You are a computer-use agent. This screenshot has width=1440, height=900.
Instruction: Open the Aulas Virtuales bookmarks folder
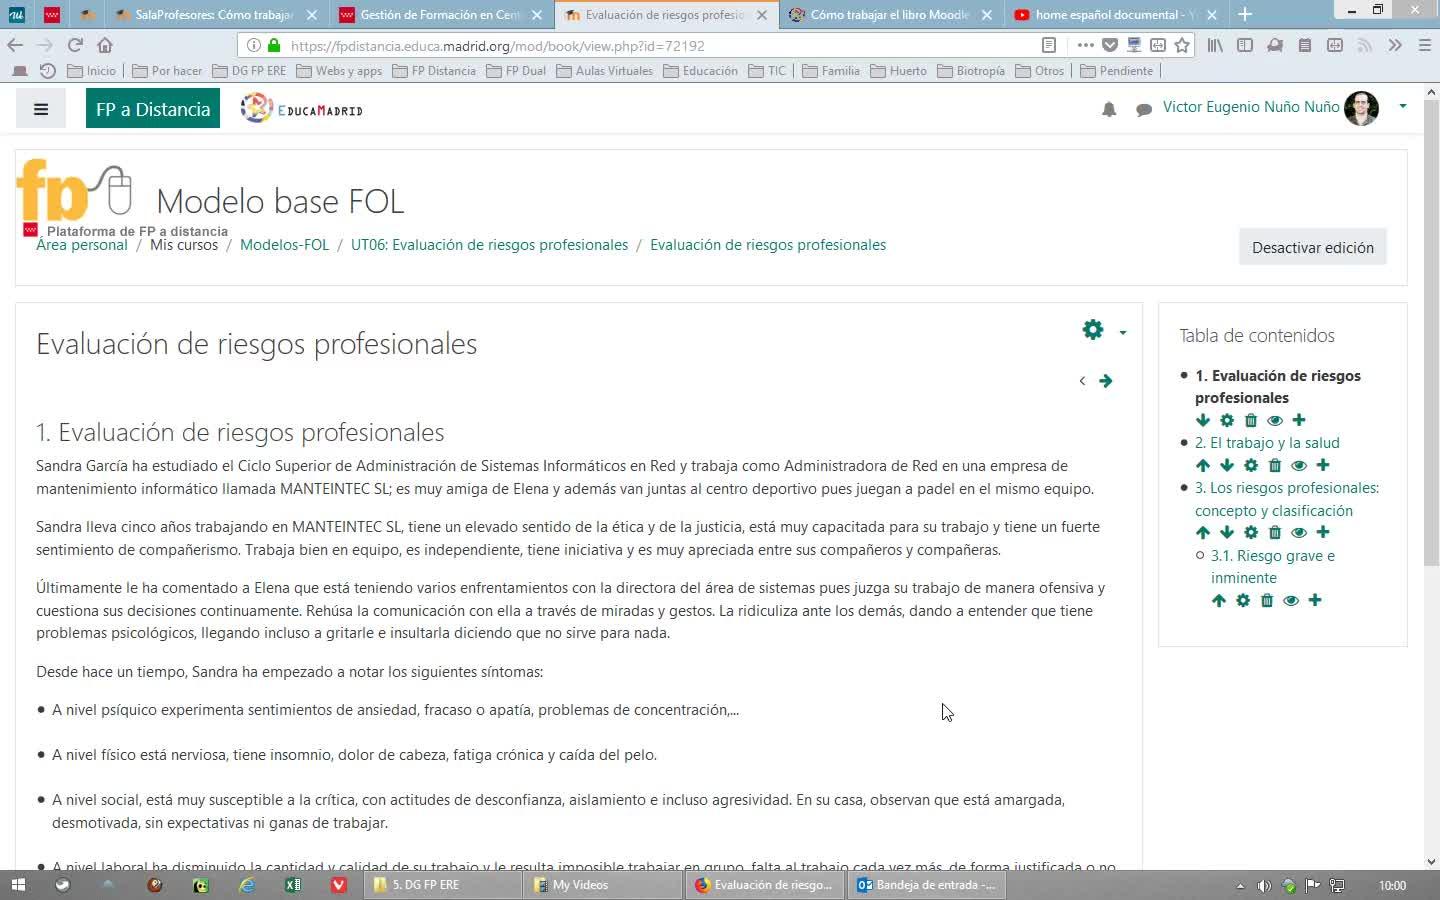[604, 71]
